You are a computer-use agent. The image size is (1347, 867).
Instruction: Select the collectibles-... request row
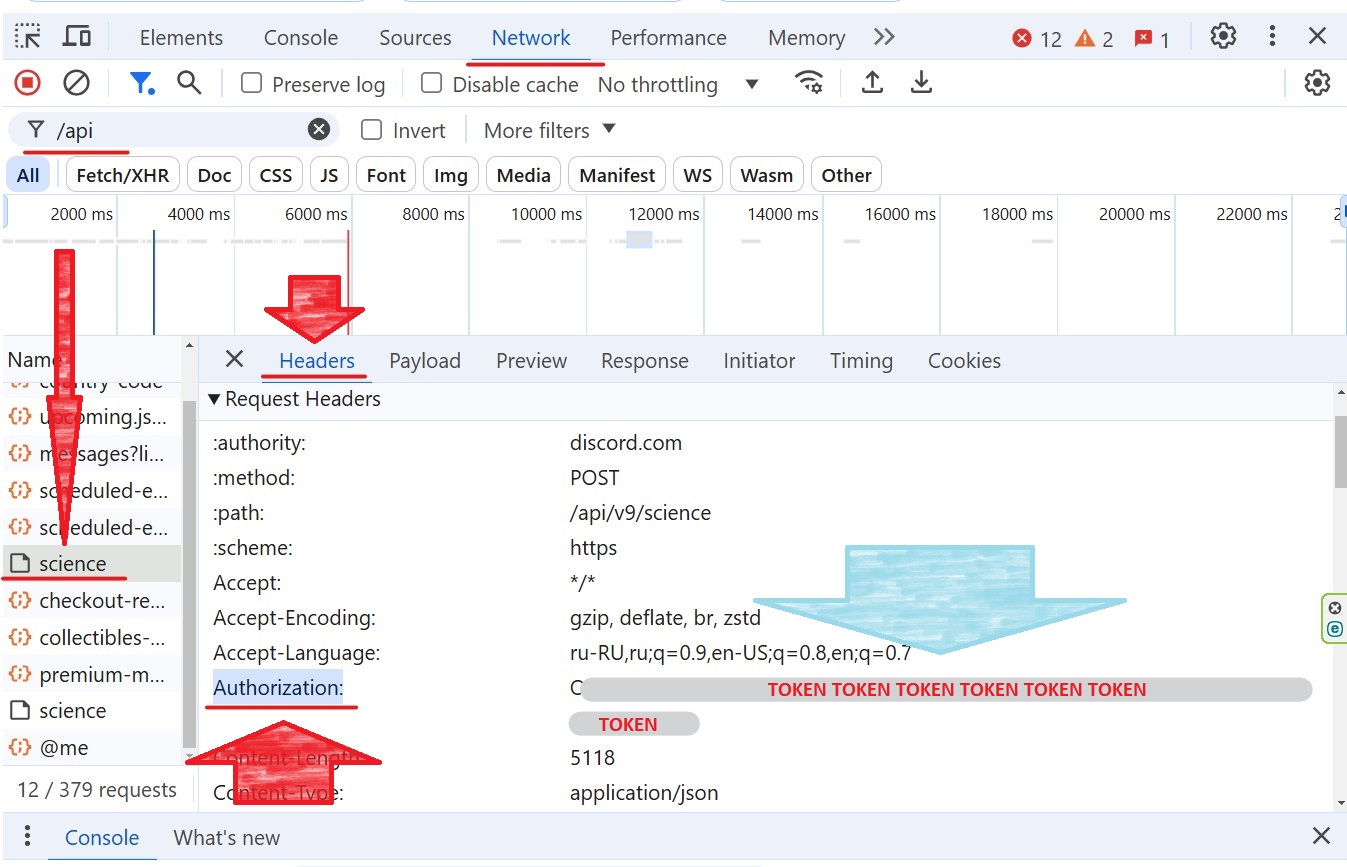(x=92, y=638)
